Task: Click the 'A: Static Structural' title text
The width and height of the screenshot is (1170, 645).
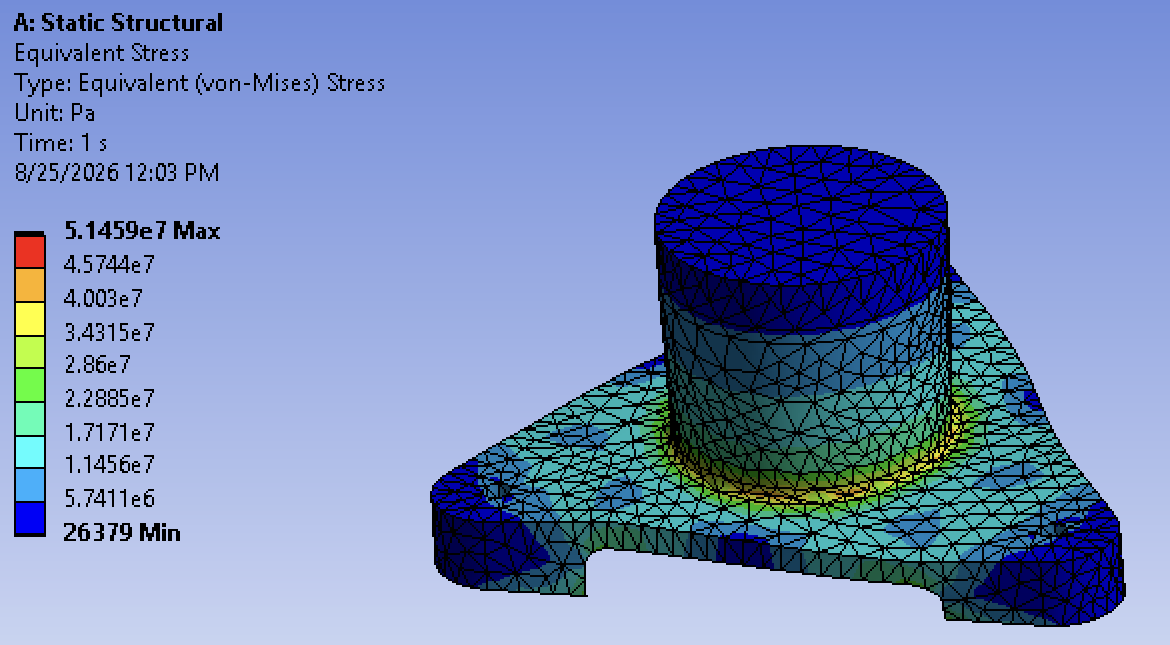Action: tap(118, 23)
